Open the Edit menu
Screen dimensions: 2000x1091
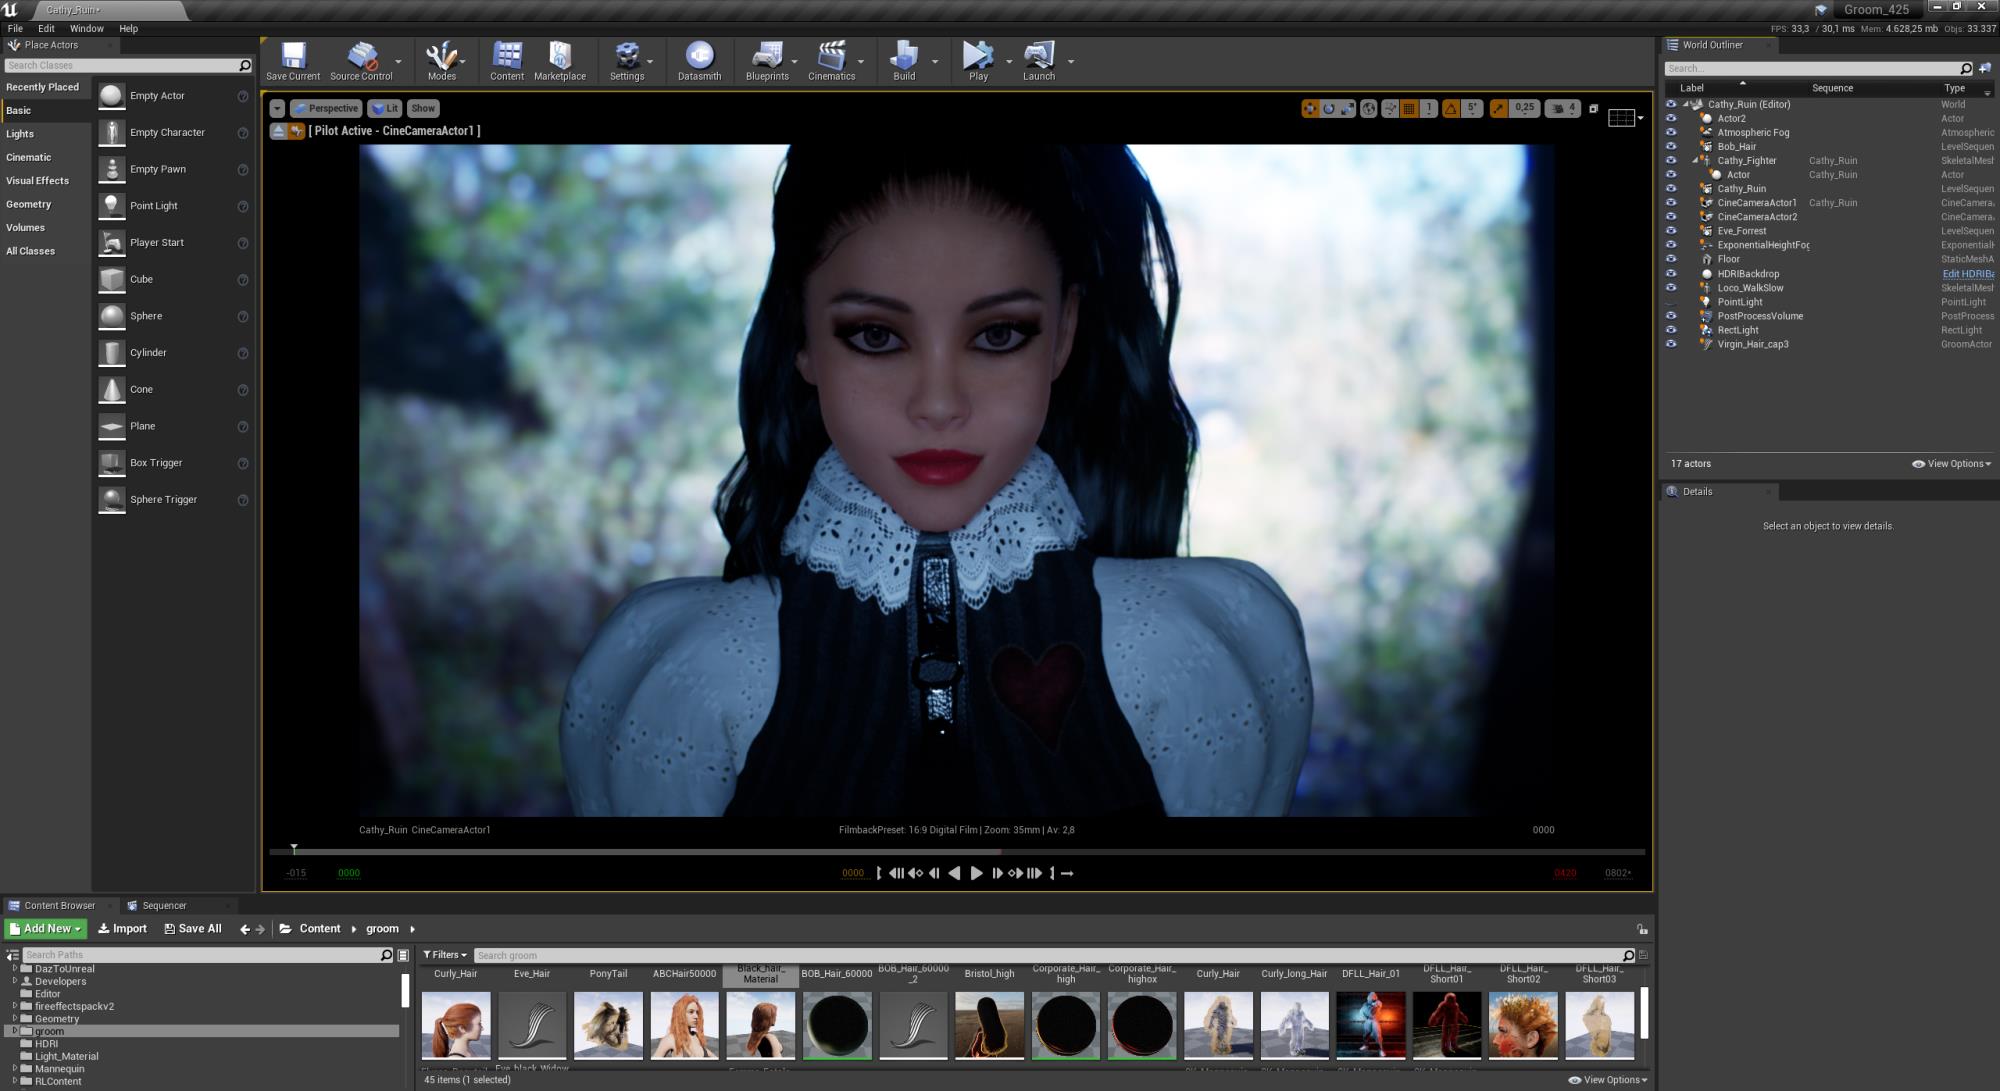tap(46, 28)
